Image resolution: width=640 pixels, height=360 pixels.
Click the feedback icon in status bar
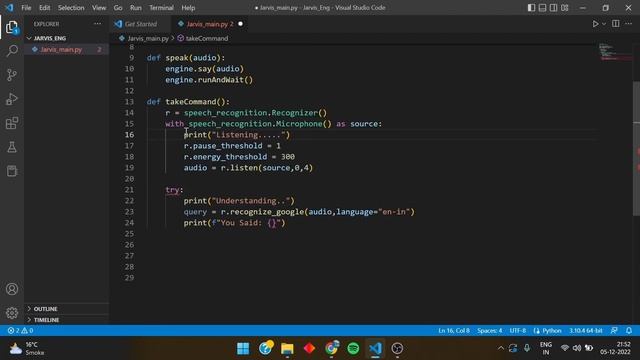pos(614,331)
